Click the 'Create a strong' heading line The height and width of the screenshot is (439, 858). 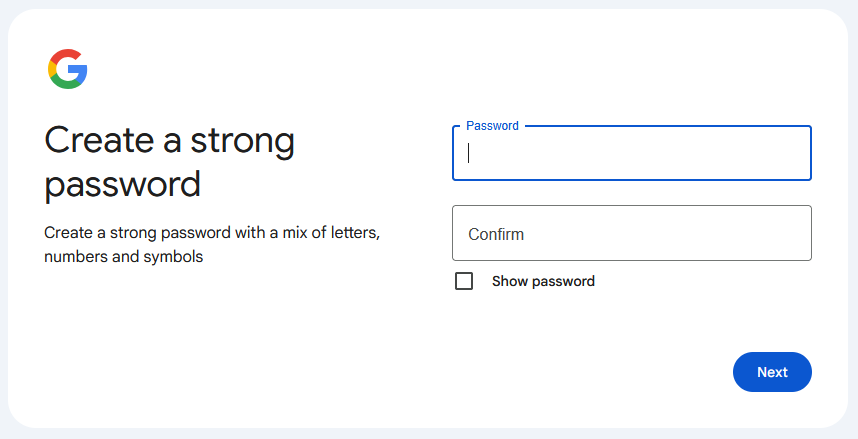[x=170, y=141]
